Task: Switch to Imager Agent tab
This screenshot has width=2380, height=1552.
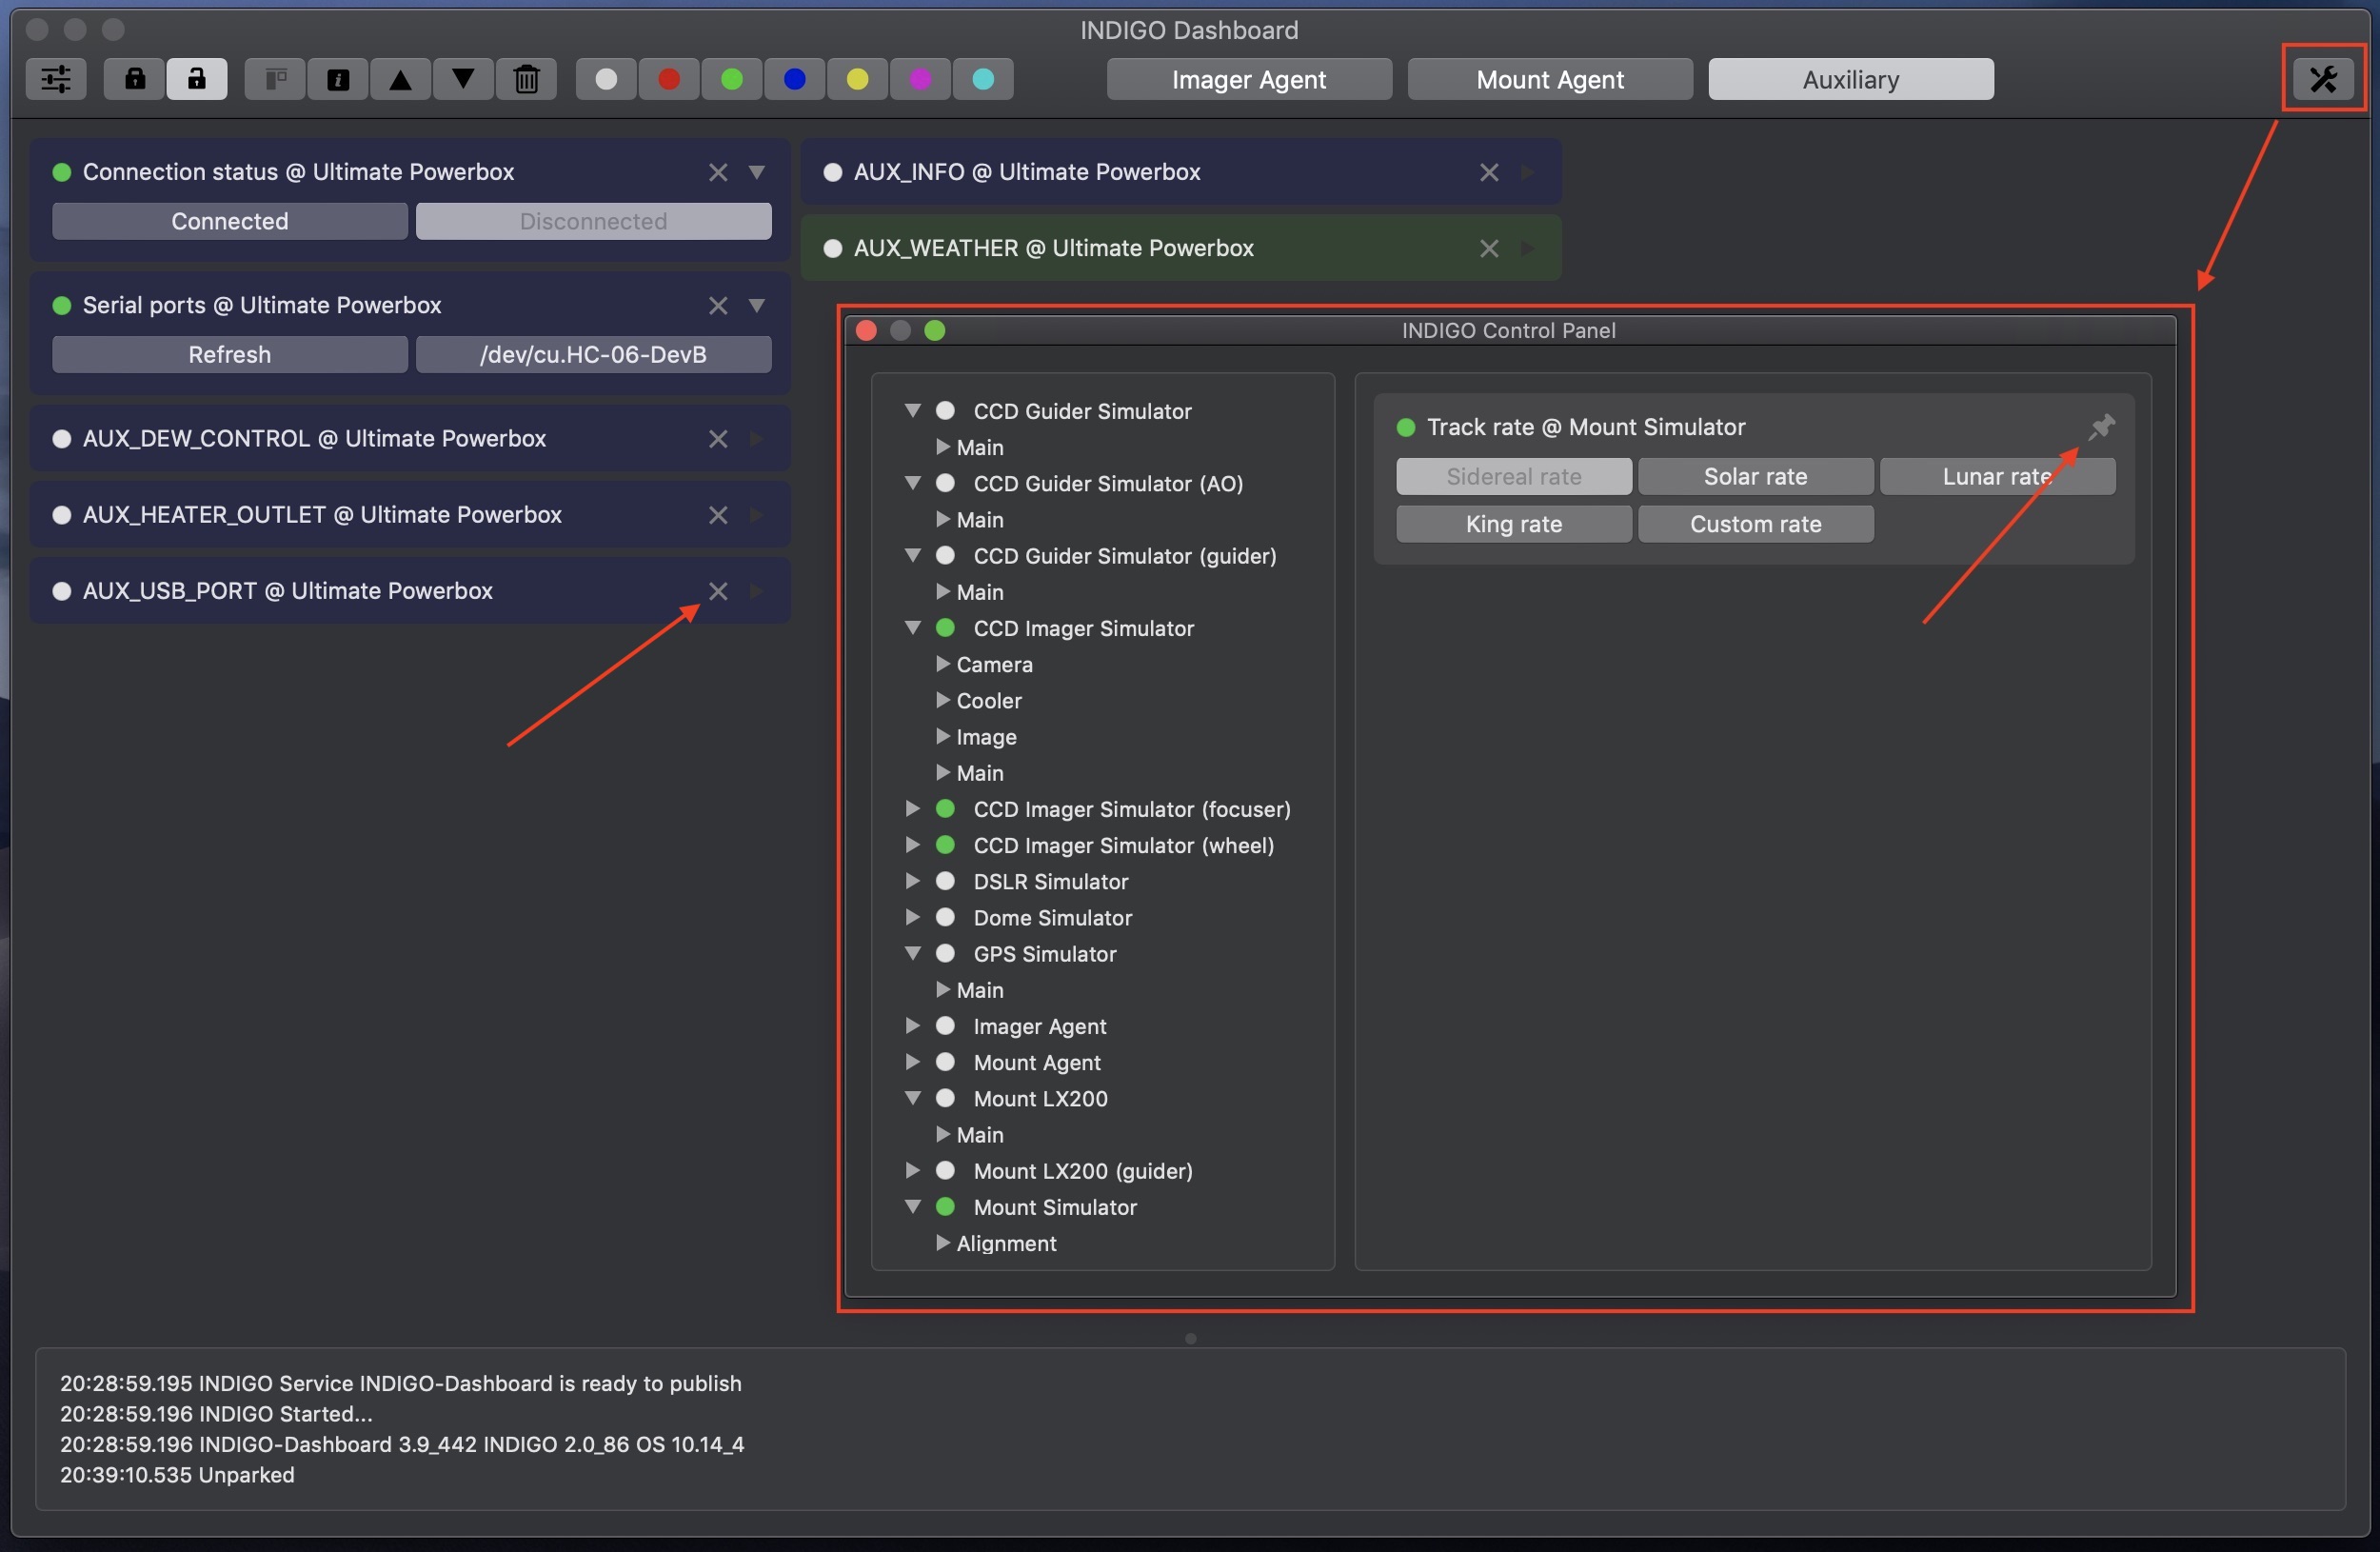Action: 1249,79
